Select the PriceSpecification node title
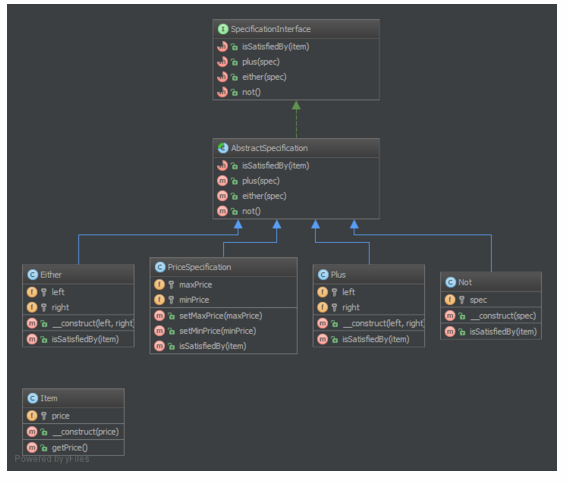The image size is (569, 483). [x=199, y=267]
